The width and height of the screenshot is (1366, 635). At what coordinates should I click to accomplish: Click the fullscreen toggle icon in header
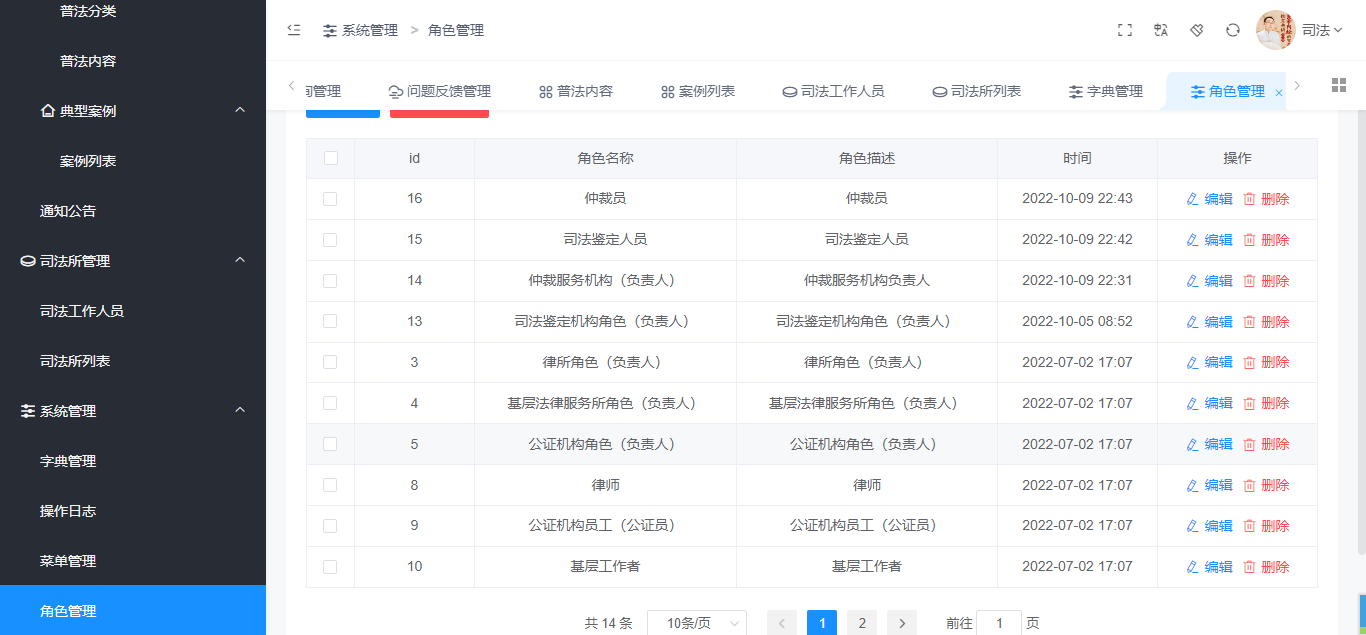coord(1125,30)
